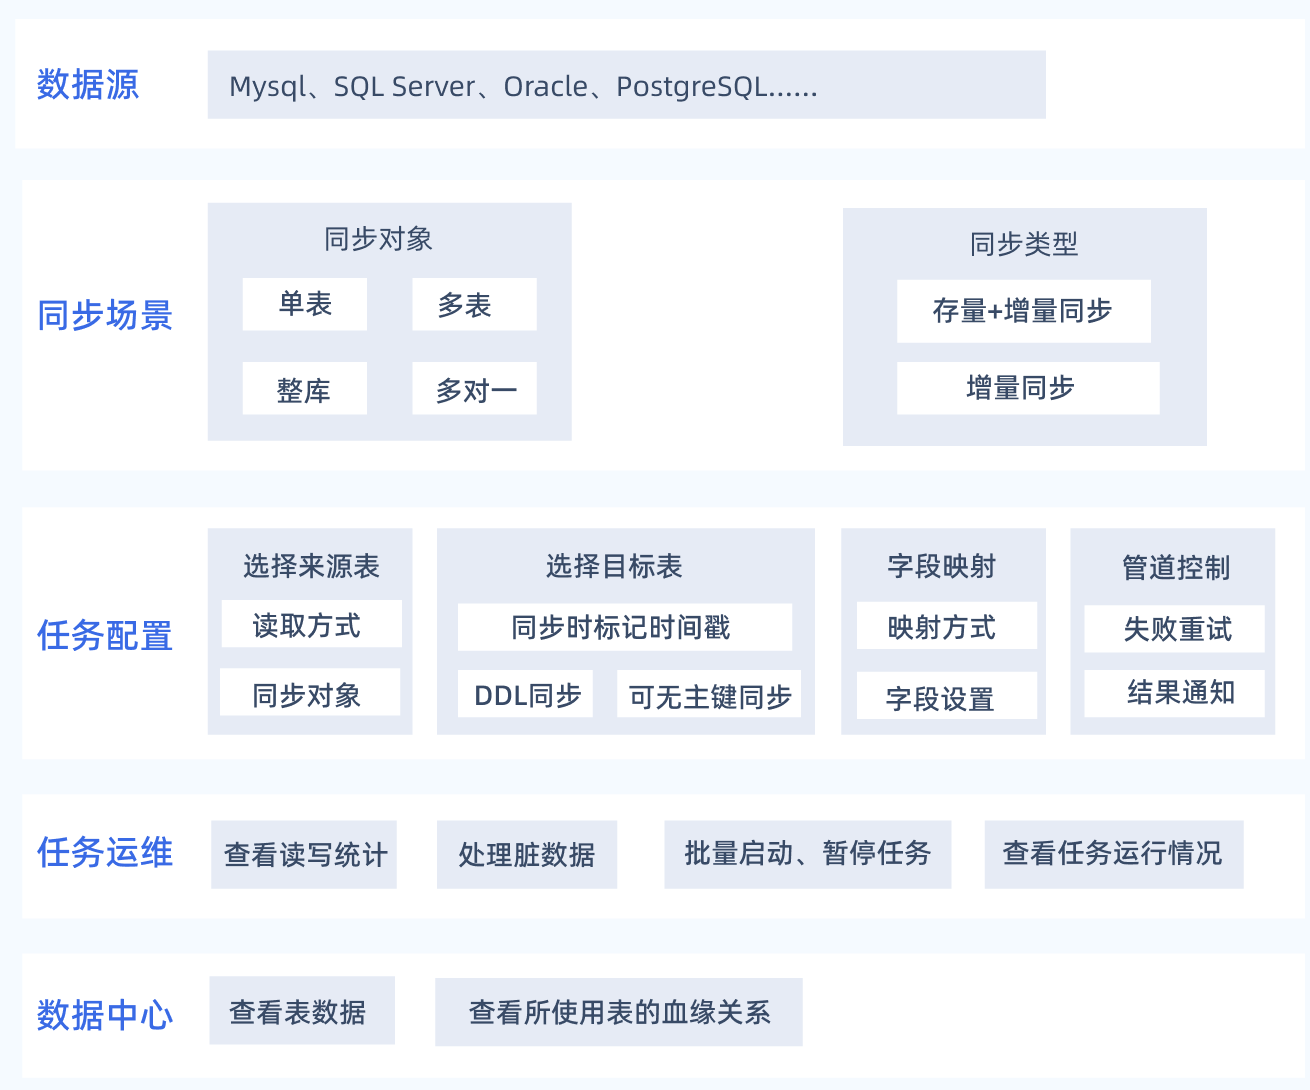Select the 查看所使用表的血缘关系 box
This screenshot has height=1090, width=1310.
point(619,1012)
